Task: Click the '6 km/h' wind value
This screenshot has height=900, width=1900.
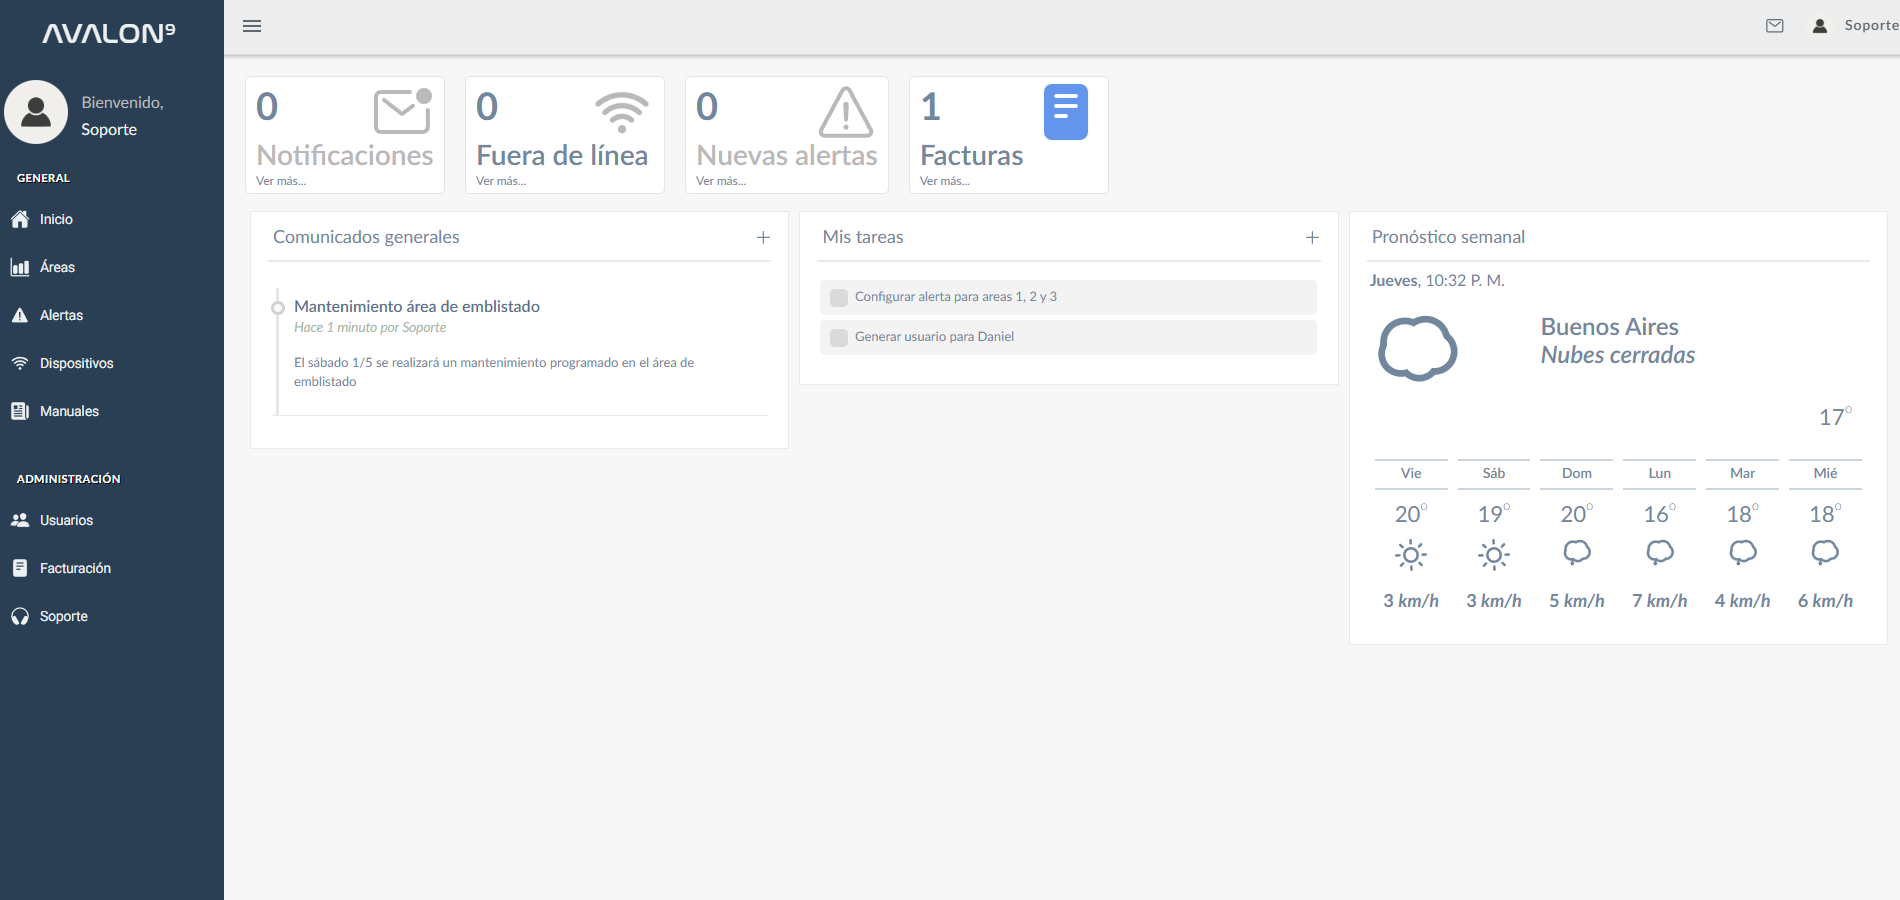Action: 1825,601
